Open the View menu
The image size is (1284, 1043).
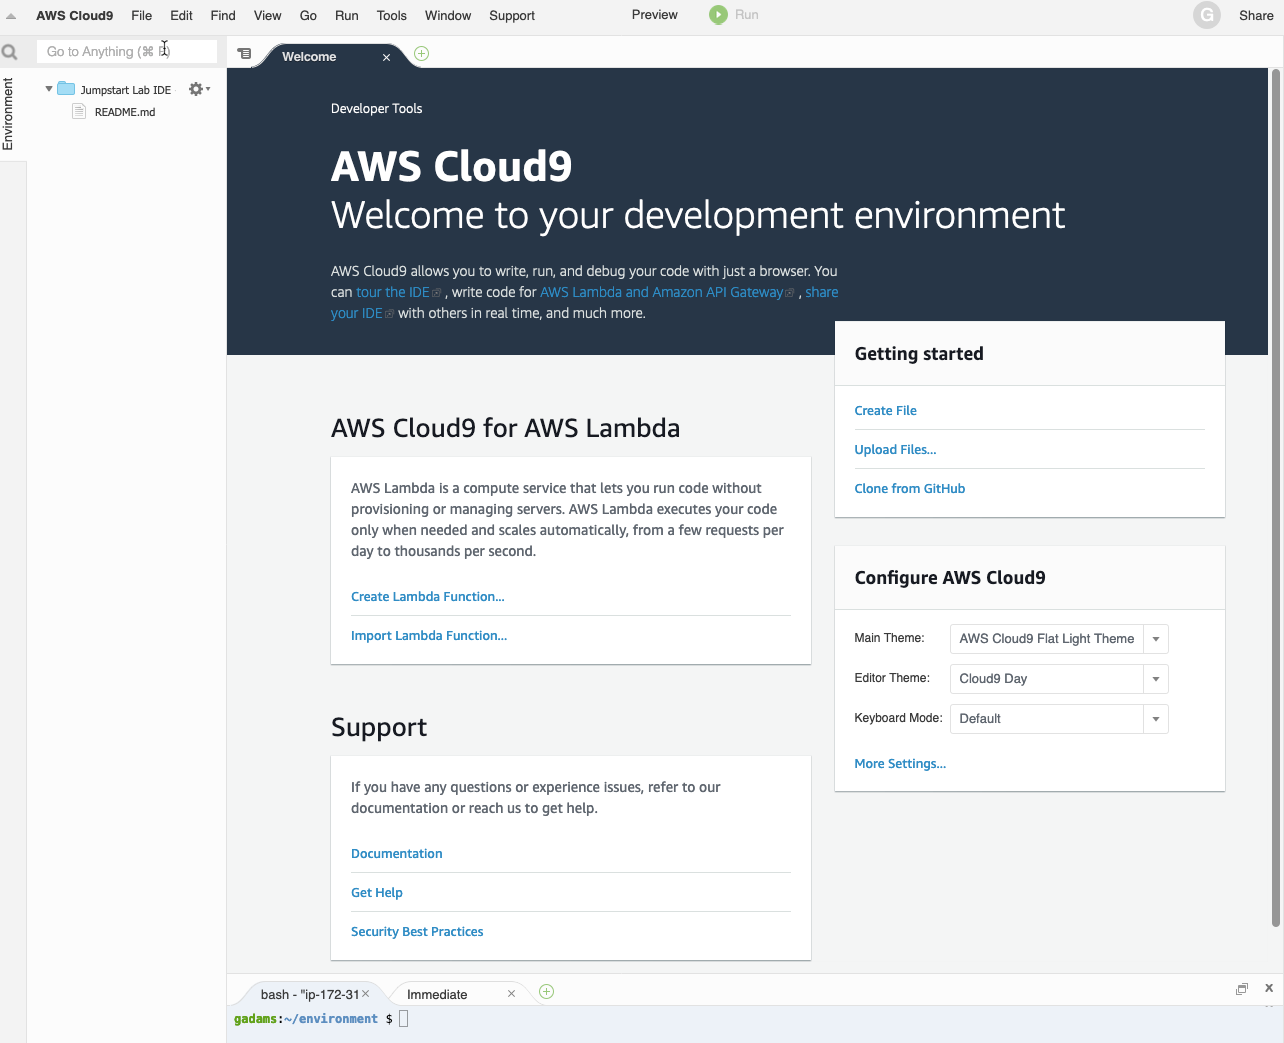click(x=268, y=16)
